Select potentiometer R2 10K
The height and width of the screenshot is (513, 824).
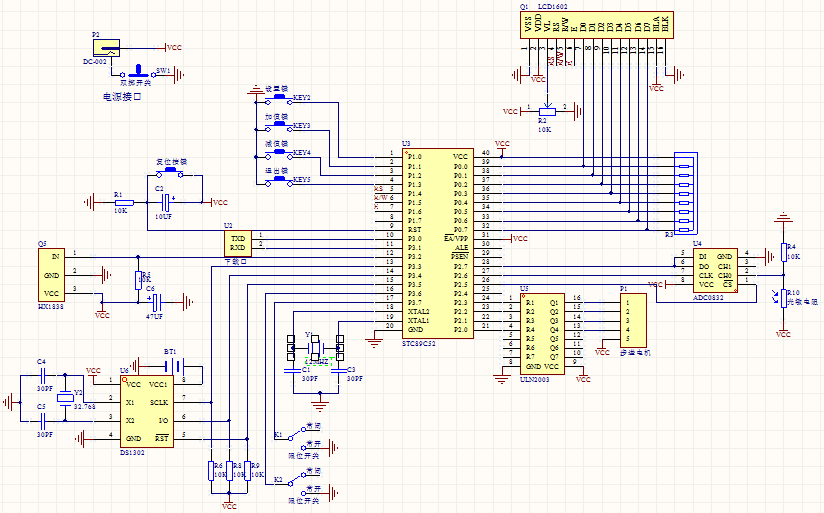(x=548, y=110)
